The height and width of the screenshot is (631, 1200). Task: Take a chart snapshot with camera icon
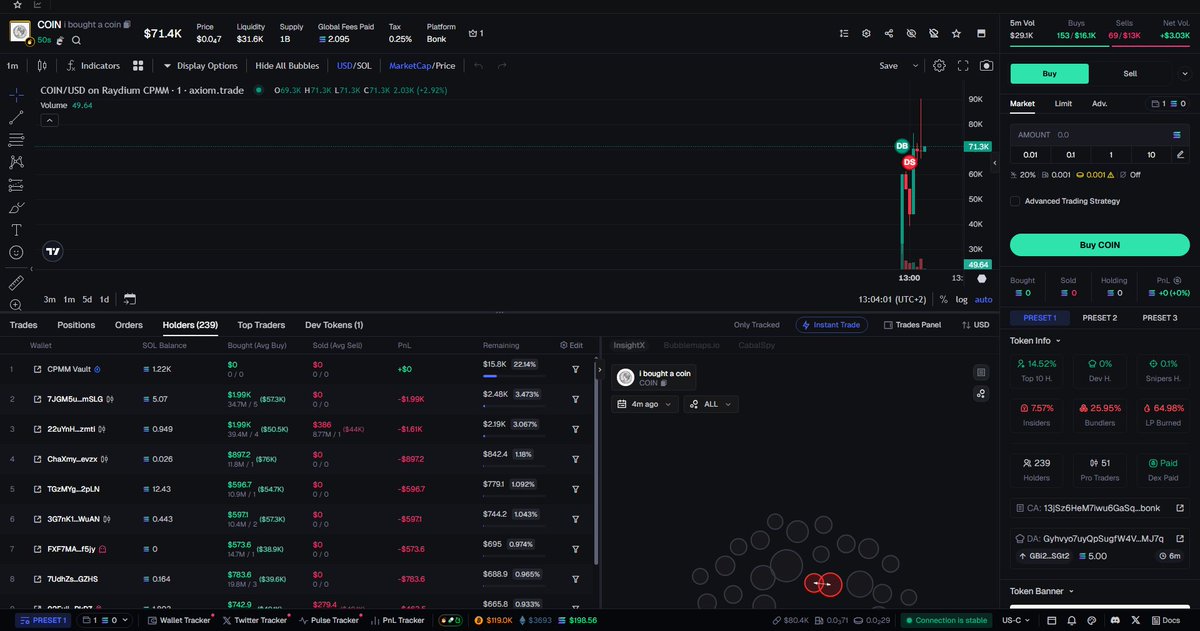[x=987, y=66]
